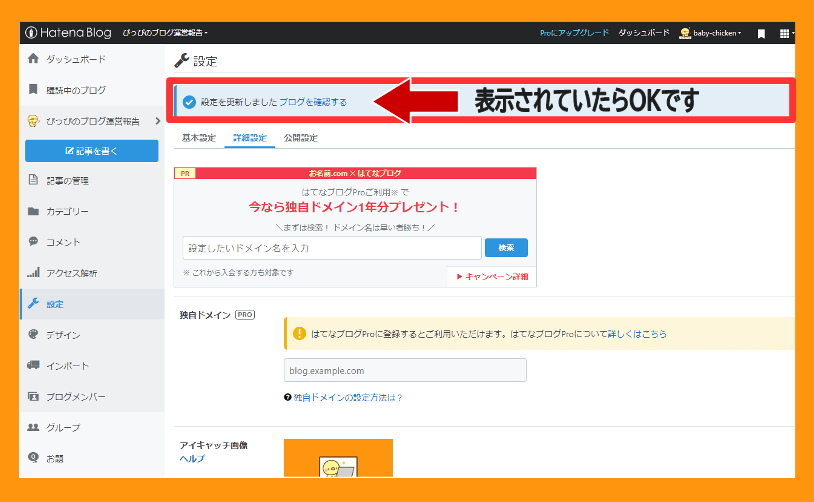
Task: Open the blog name dropdown in header
Action: click(165, 33)
